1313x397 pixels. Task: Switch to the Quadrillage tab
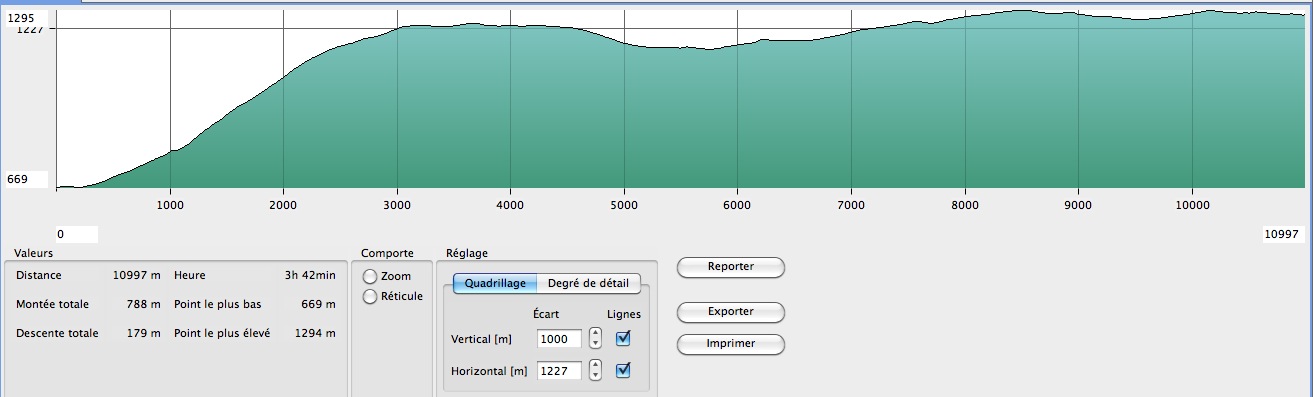click(x=495, y=283)
